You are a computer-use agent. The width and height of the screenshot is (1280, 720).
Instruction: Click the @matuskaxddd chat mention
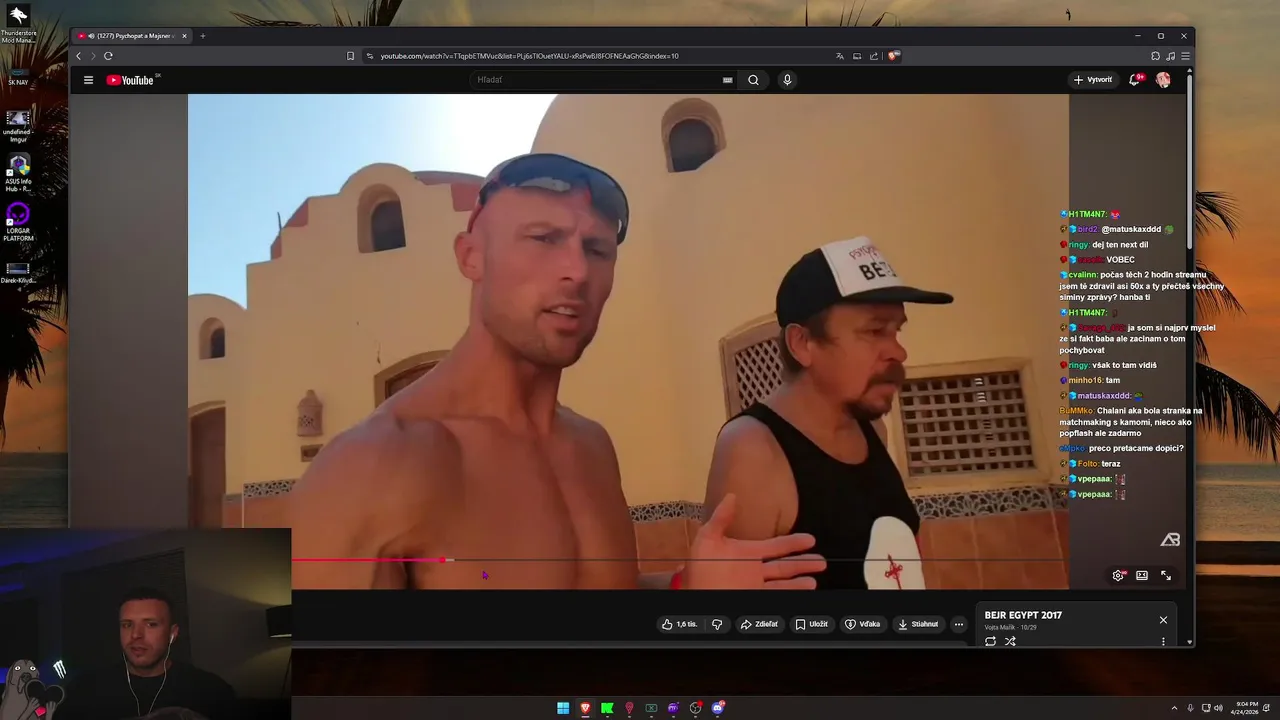(x=1131, y=229)
